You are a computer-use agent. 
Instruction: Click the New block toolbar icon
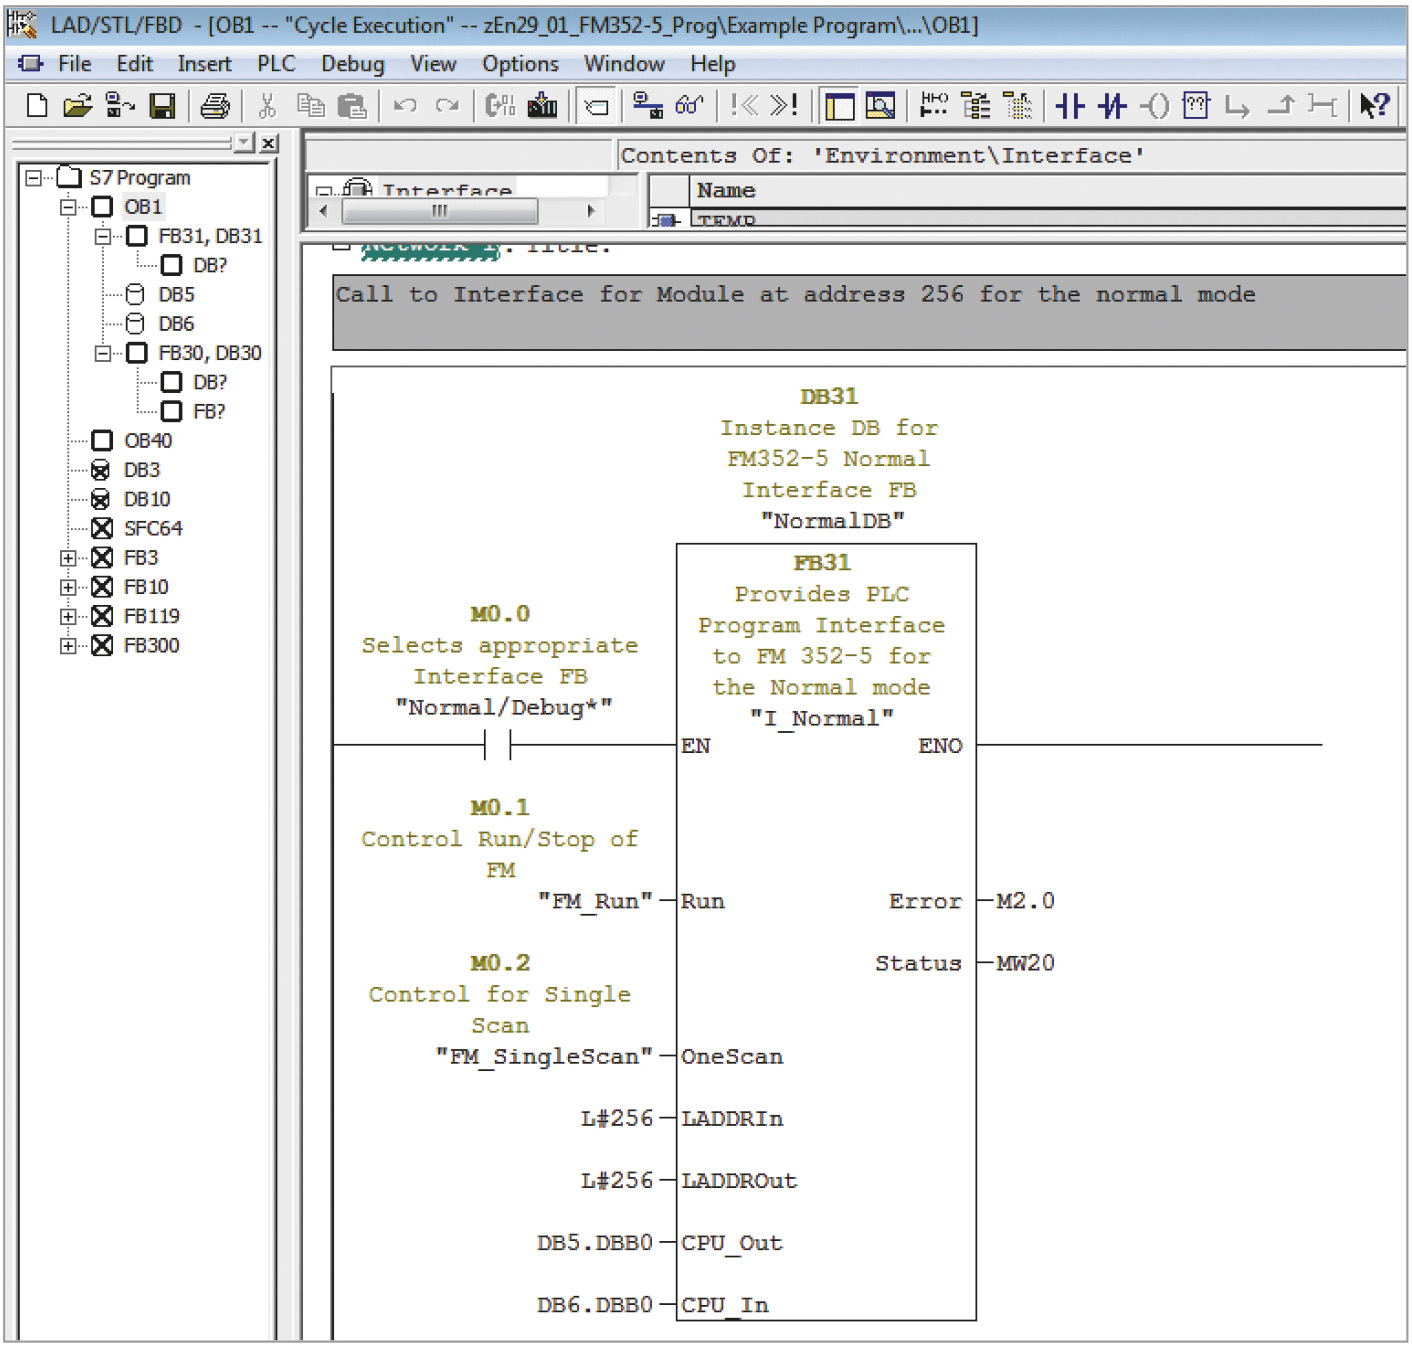(36, 105)
